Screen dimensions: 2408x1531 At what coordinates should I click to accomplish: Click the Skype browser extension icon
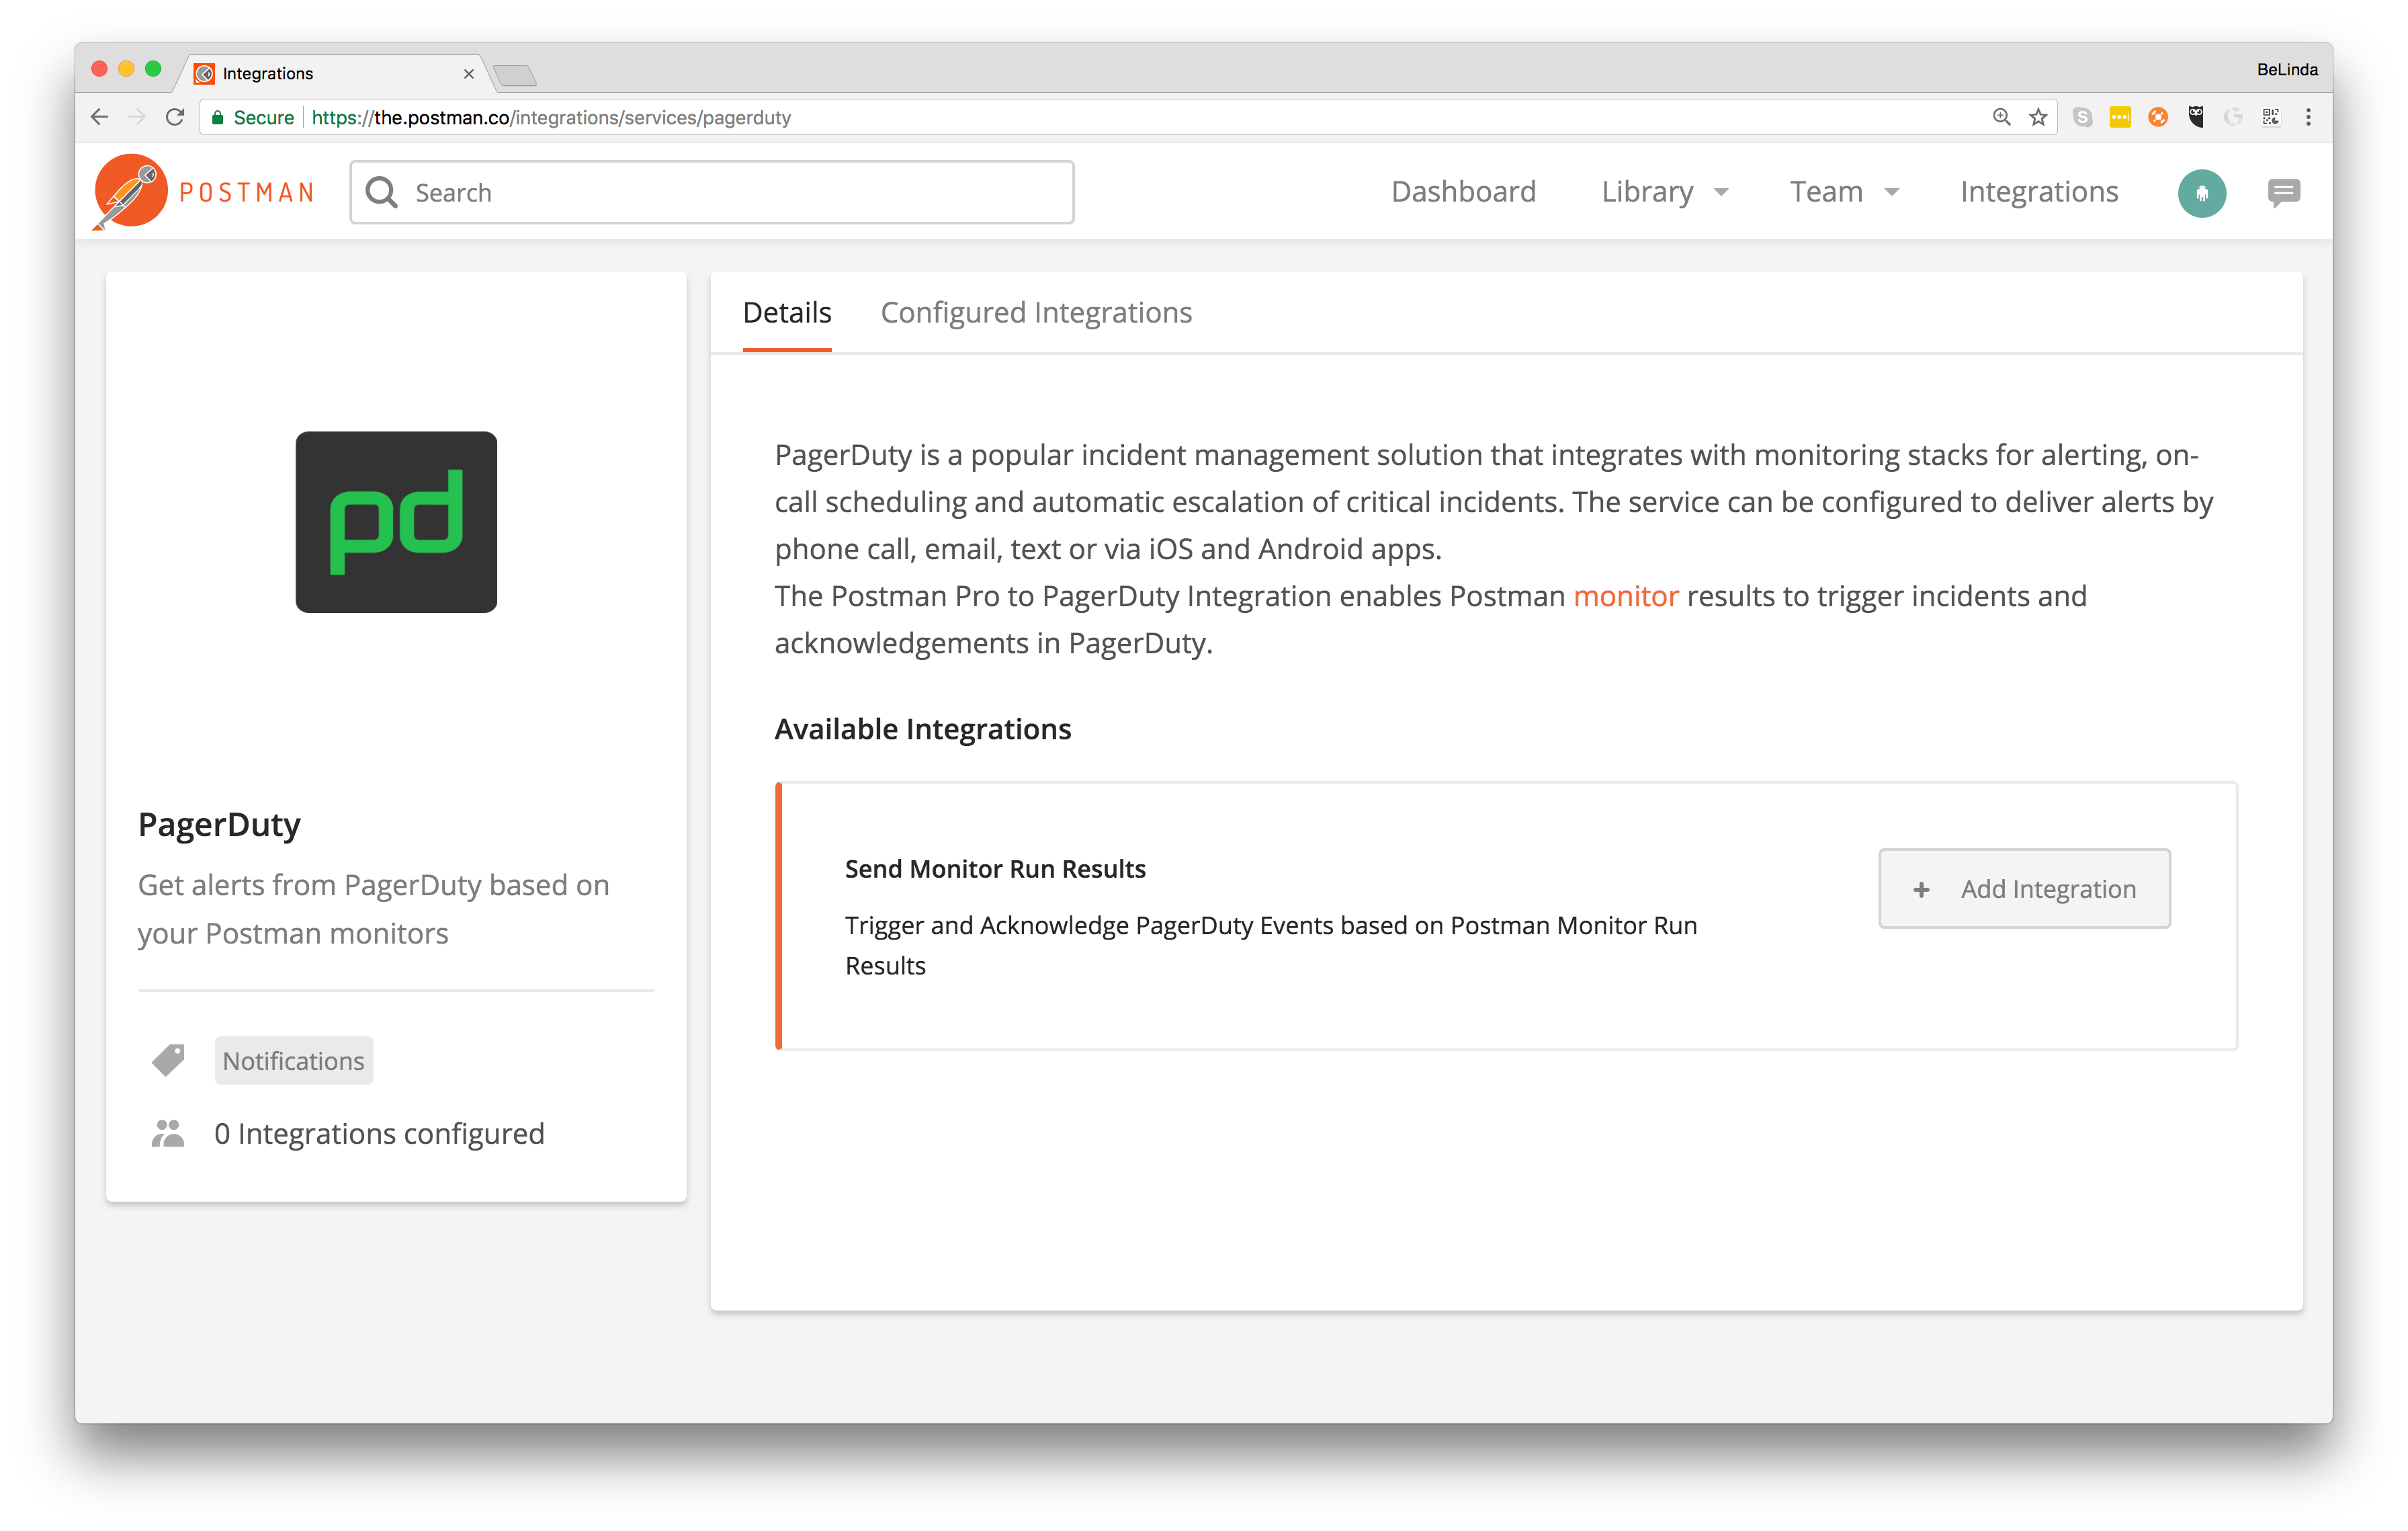[2083, 117]
